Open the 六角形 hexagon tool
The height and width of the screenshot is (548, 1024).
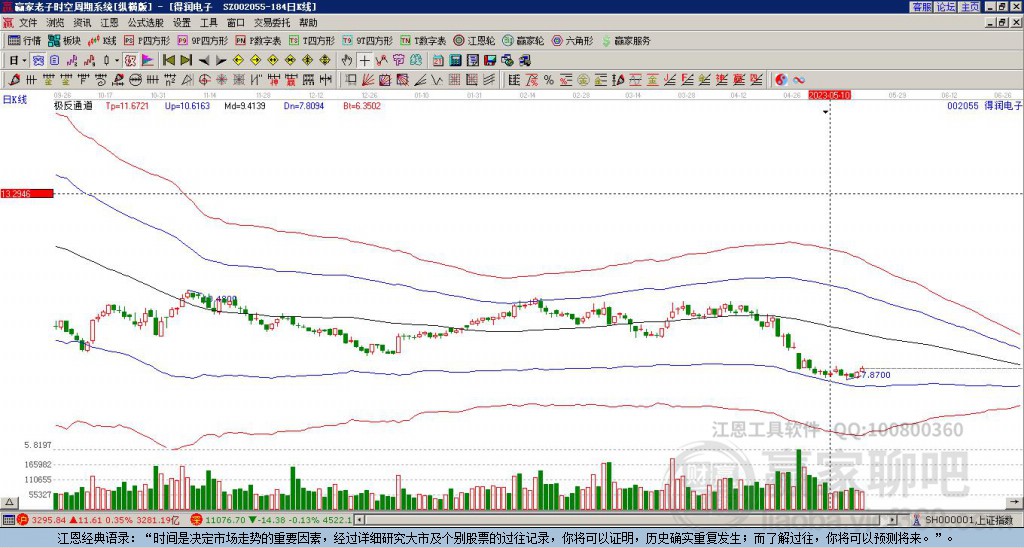coord(573,40)
